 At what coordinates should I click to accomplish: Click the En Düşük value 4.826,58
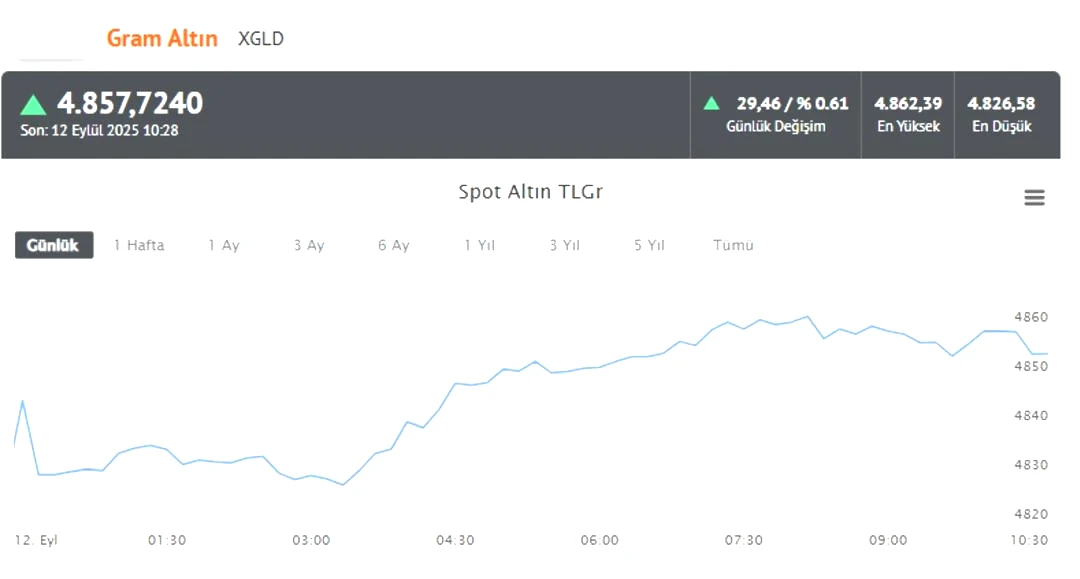pyautogui.click(x=1001, y=103)
